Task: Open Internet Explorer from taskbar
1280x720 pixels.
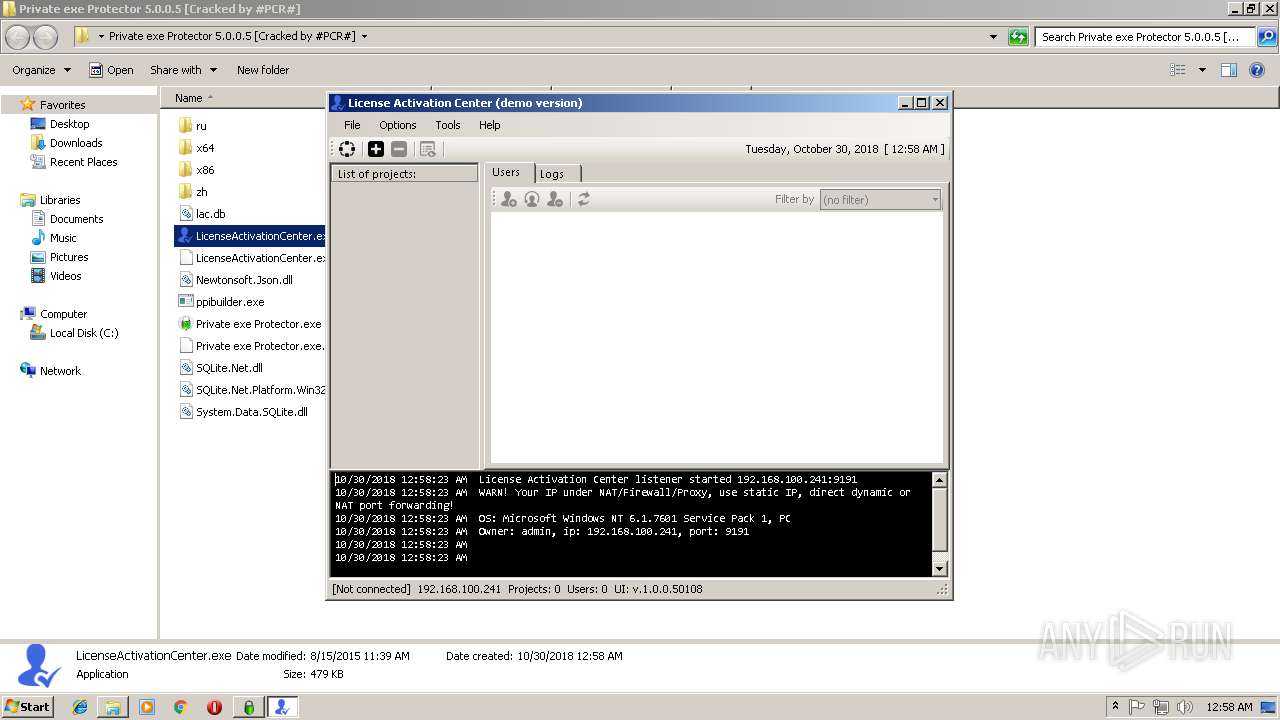Action: tap(80, 707)
